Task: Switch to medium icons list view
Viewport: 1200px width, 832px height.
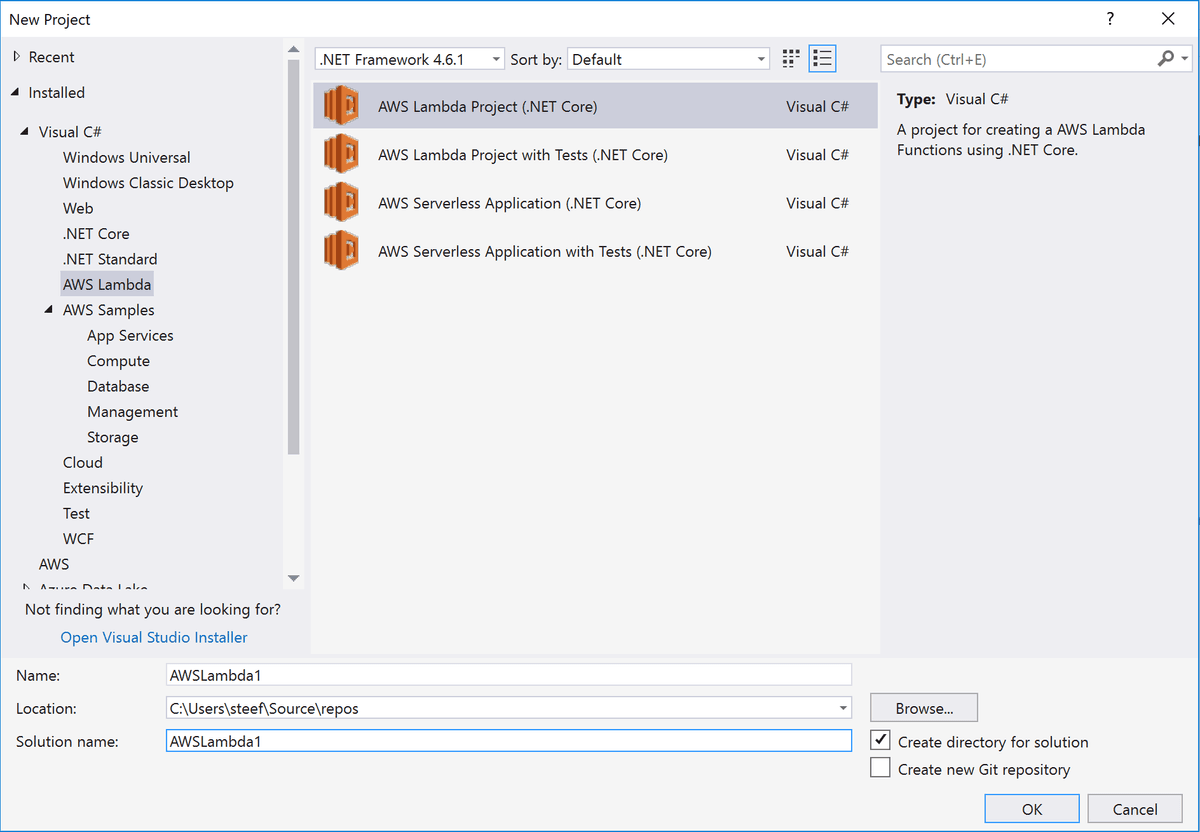Action: tap(822, 59)
